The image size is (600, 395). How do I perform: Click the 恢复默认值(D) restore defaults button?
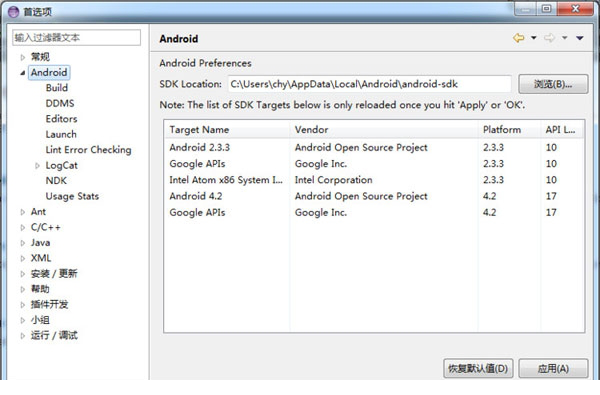coord(478,369)
